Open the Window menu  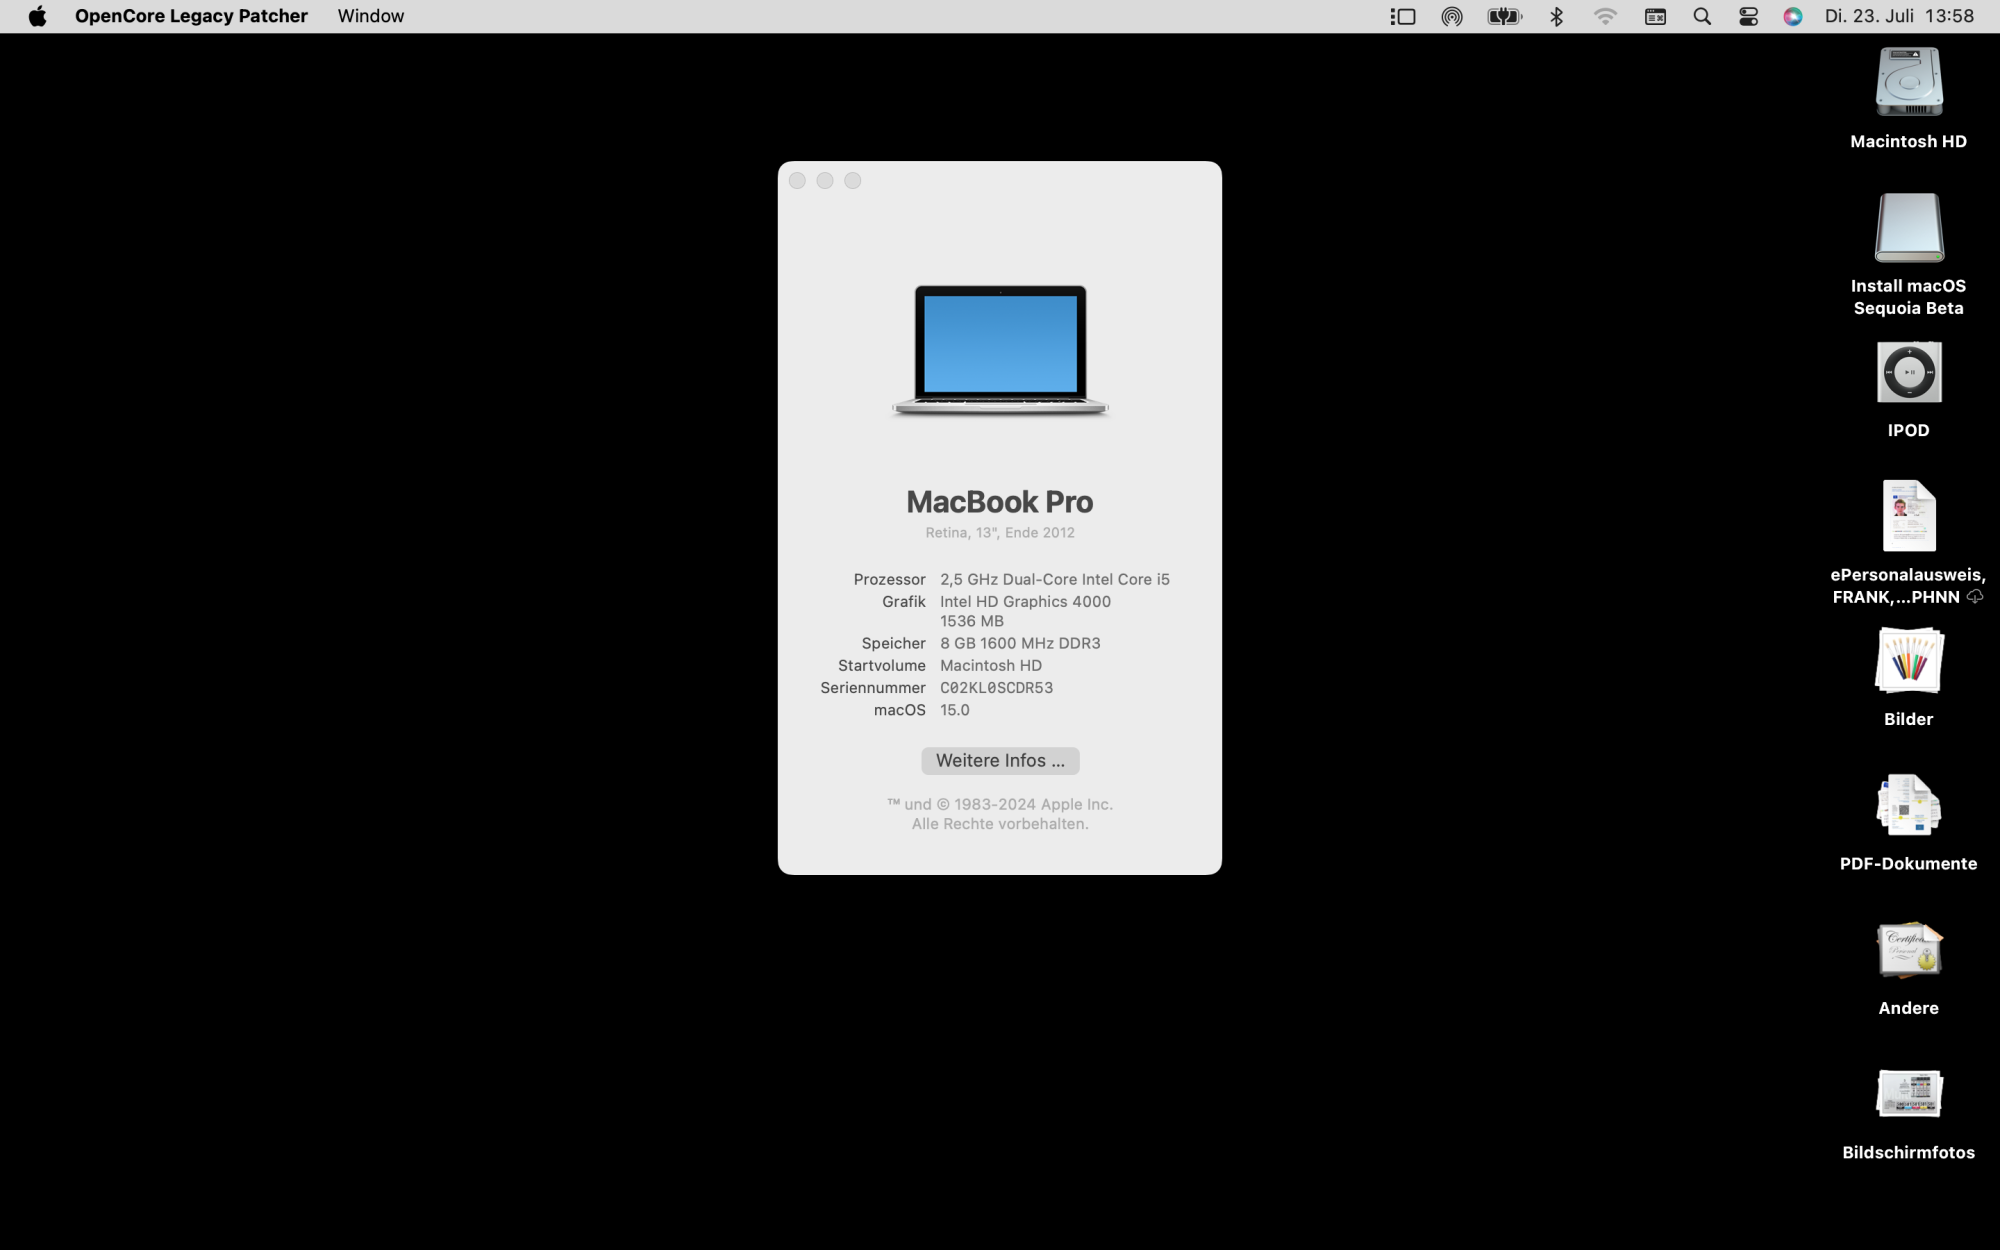coord(370,16)
